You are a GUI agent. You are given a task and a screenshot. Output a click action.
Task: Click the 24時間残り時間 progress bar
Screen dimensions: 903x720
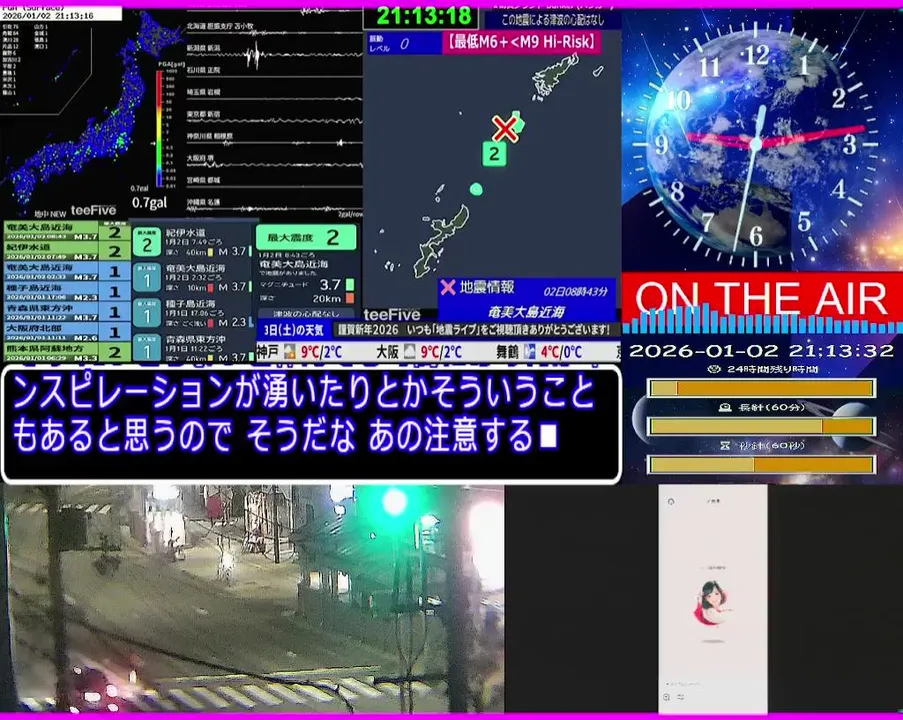(762, 388)
